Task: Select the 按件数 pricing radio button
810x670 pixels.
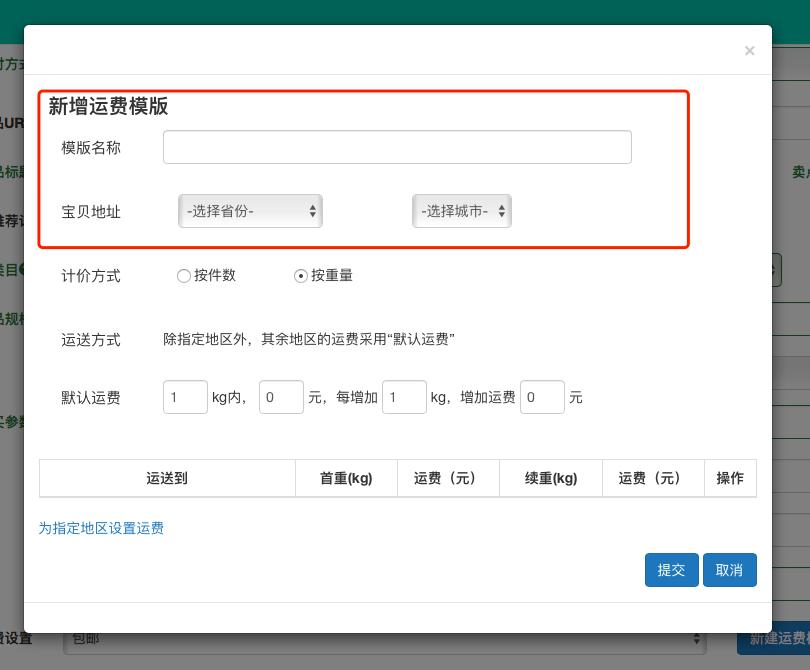Action: [x=184, y=276]
